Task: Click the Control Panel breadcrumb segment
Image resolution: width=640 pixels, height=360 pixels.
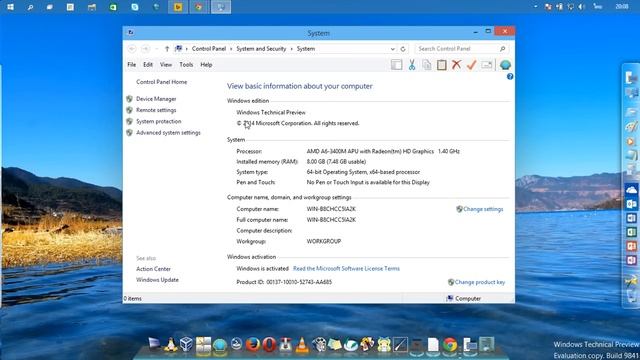Action: tap(209, 49)
